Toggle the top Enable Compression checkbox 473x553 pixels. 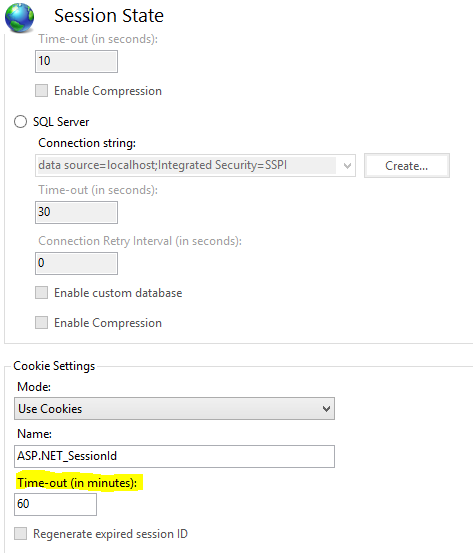42,91
